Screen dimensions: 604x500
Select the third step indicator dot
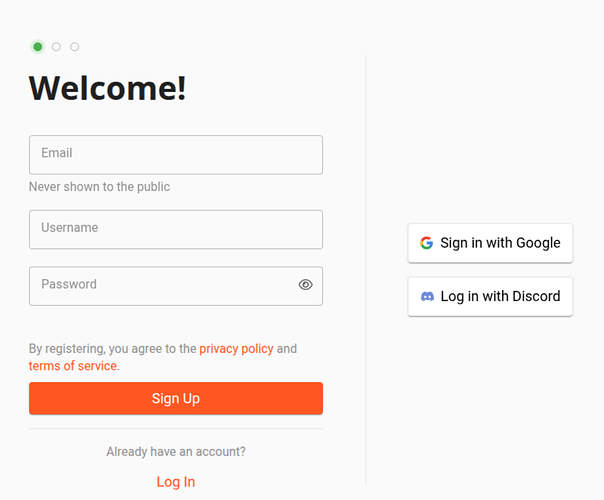pos(75,47)
